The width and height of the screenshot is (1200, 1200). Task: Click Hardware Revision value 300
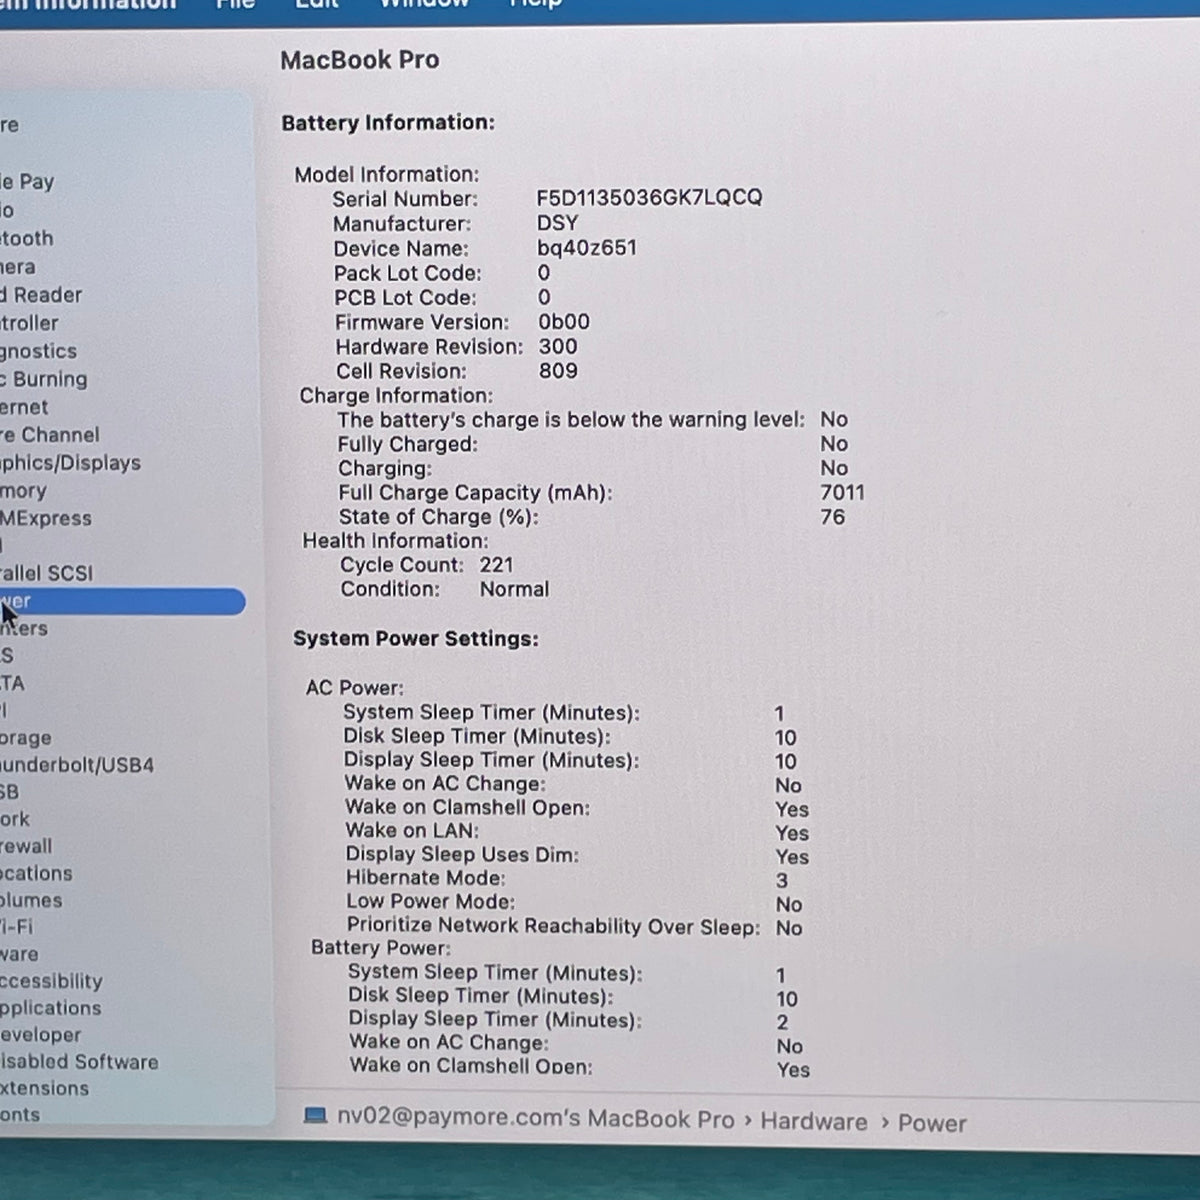pyautogui.click(x=558, y=346)
